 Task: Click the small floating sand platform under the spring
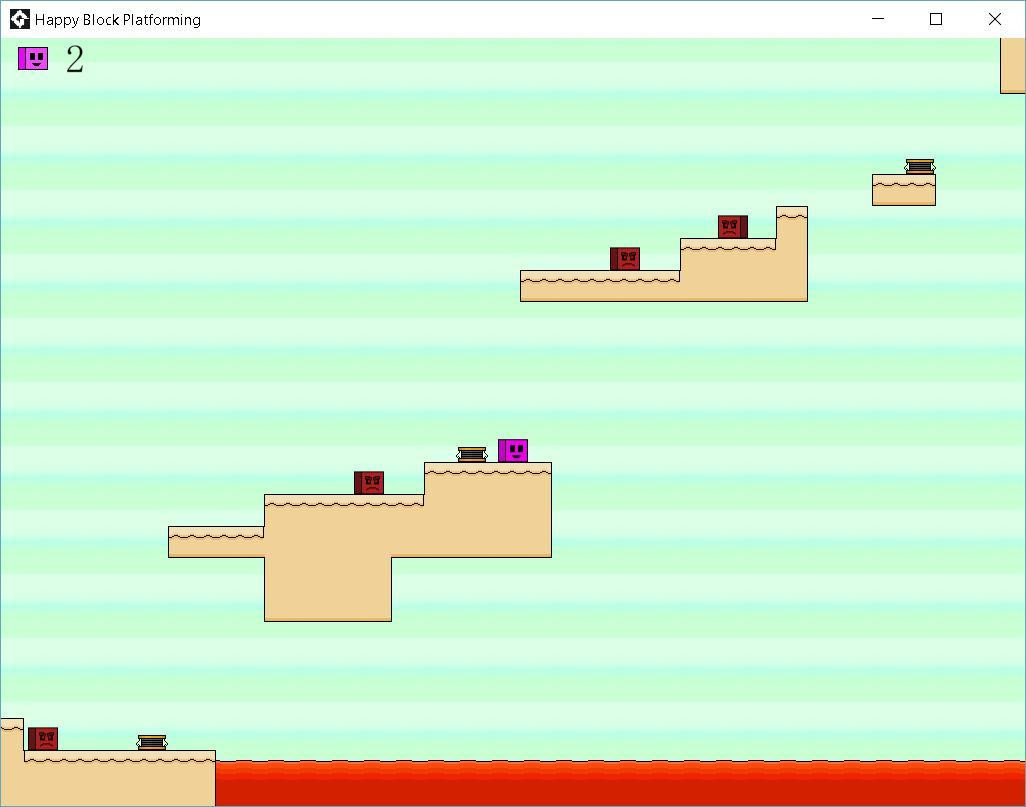pos(904,190)
